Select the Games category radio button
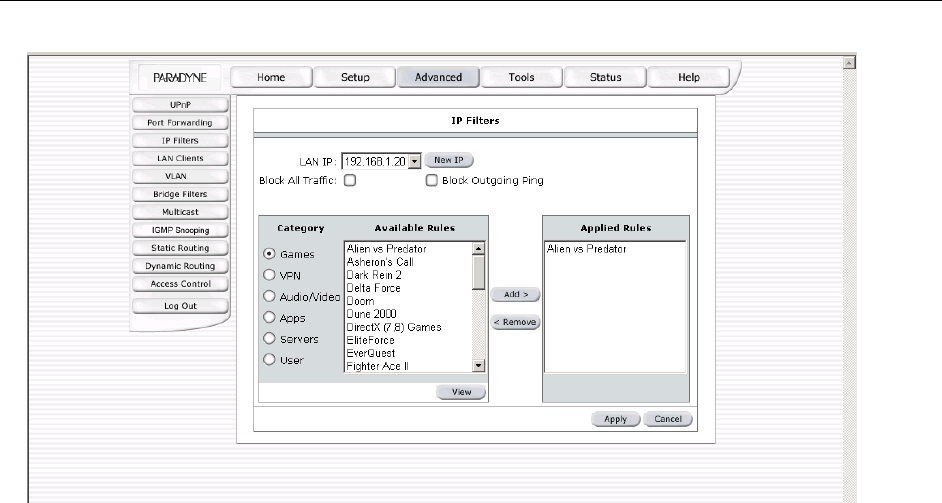This screenshot has width=942, height=503. coord(269,254)
